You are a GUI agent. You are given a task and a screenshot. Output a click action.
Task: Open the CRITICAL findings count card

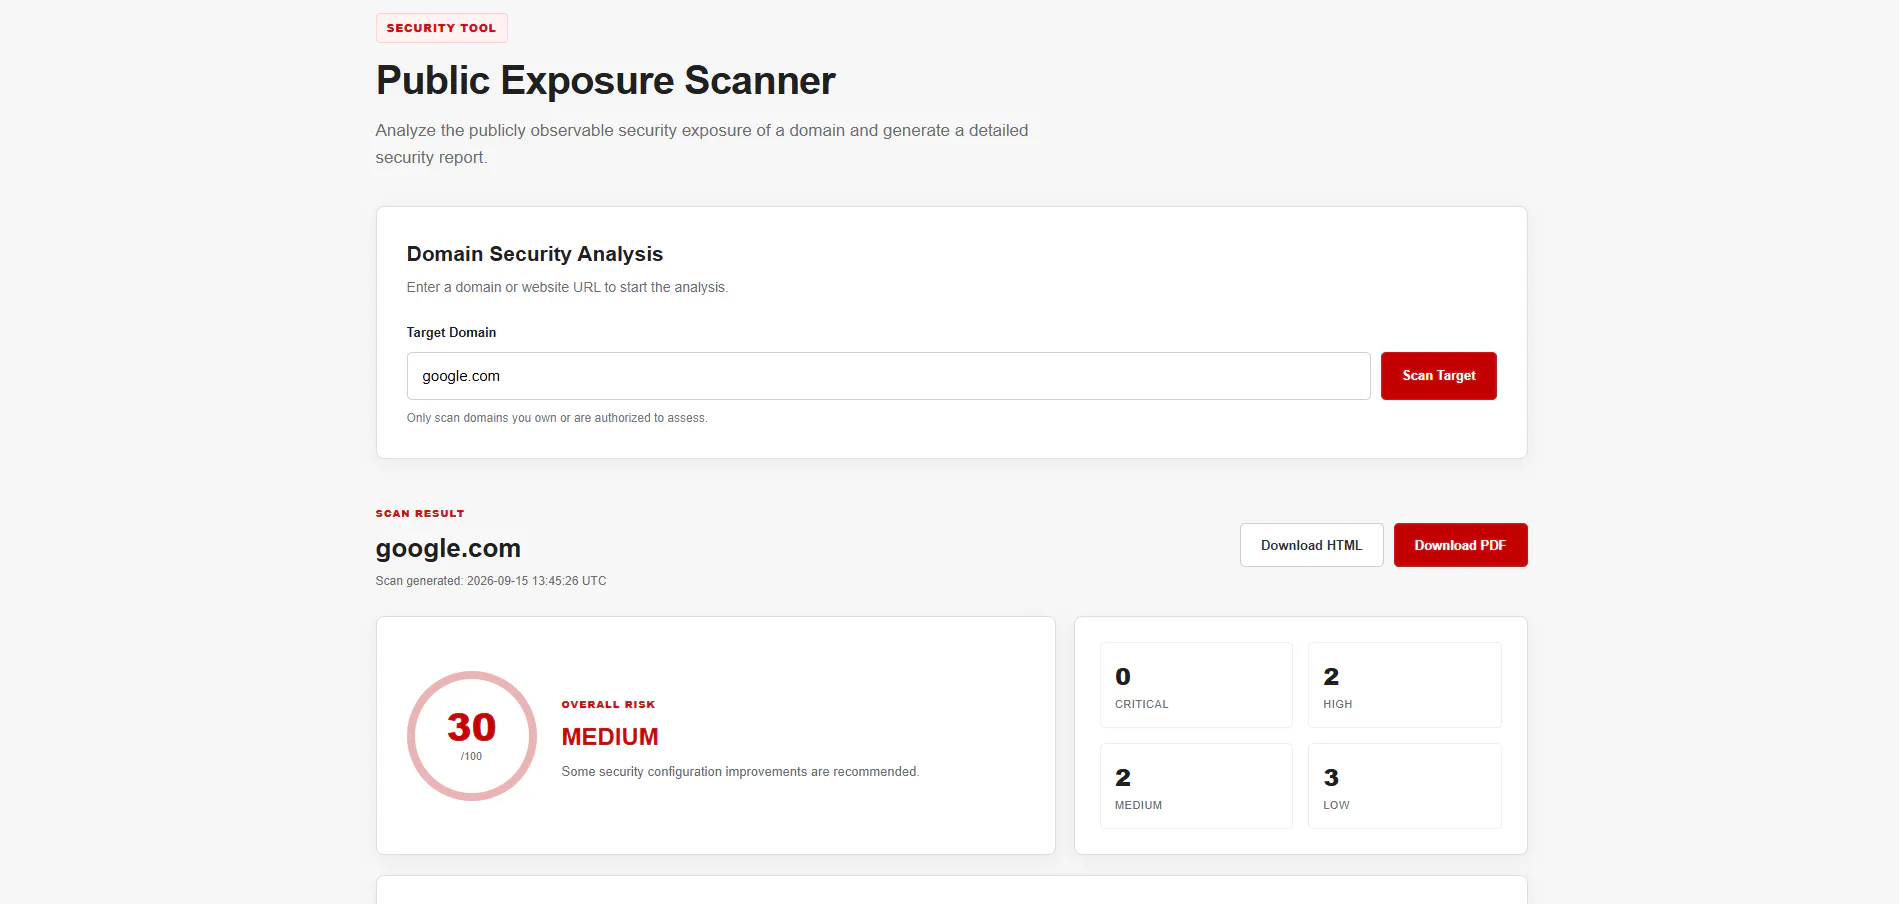[x=1196, y=685]
